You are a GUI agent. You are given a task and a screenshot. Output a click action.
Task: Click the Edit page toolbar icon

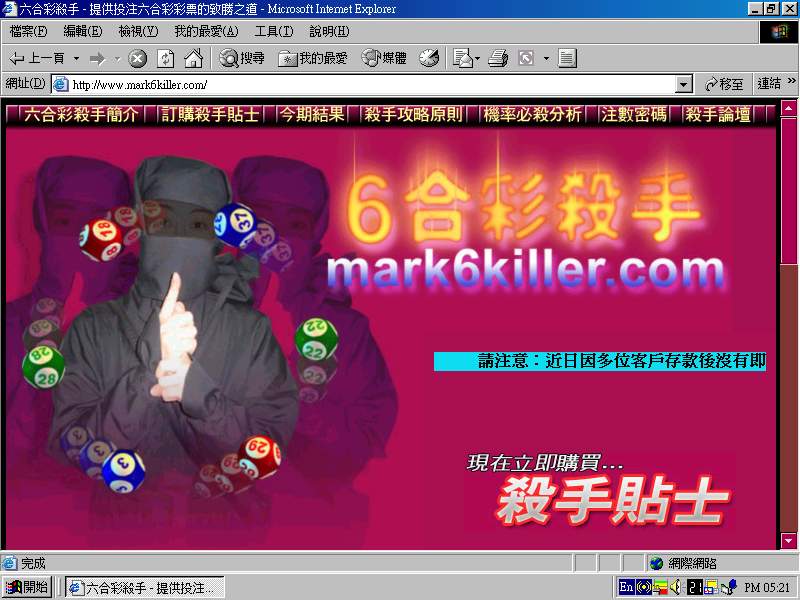coord(527,59)
